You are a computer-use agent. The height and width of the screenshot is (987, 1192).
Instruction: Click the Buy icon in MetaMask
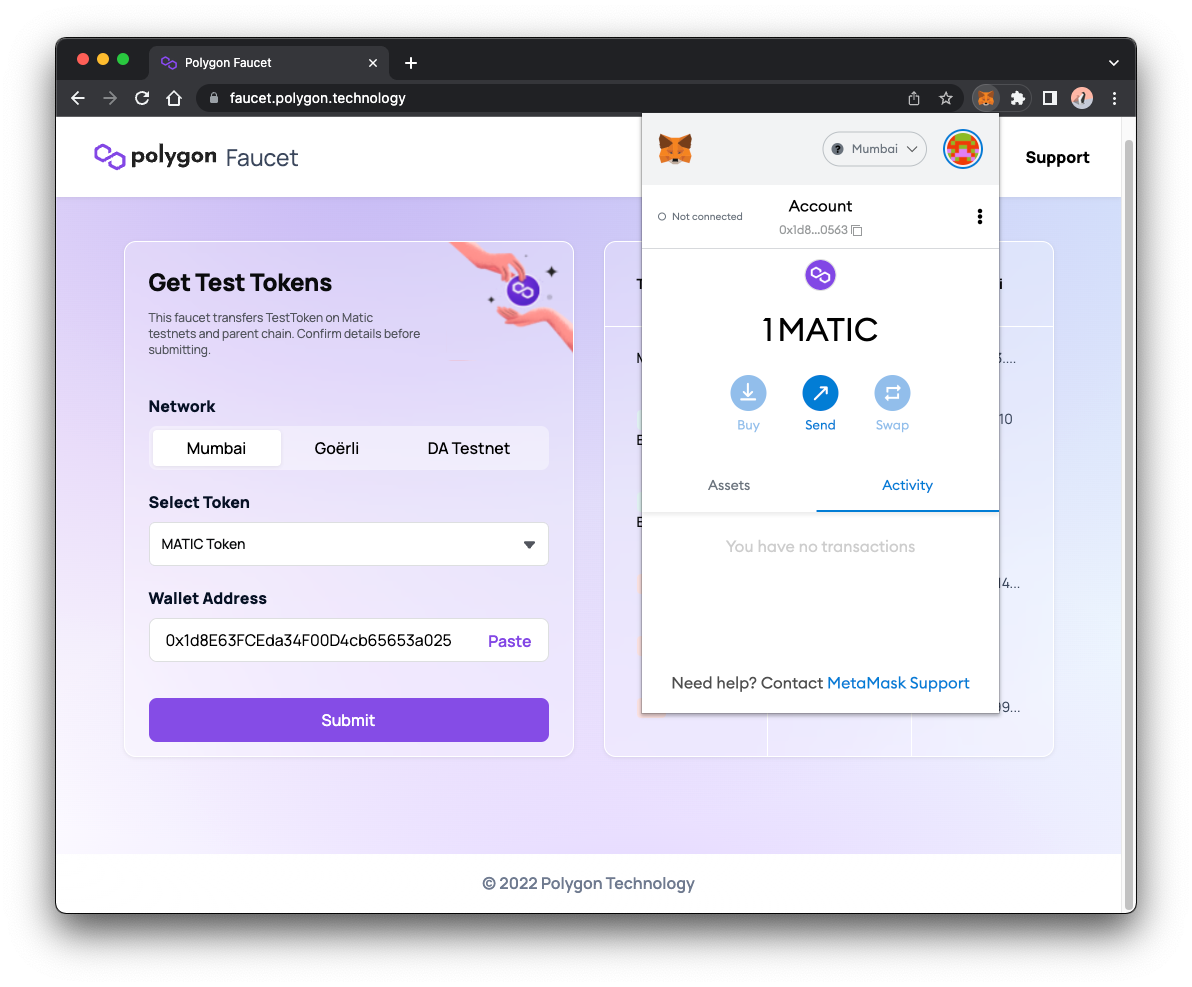pos(748,393)
